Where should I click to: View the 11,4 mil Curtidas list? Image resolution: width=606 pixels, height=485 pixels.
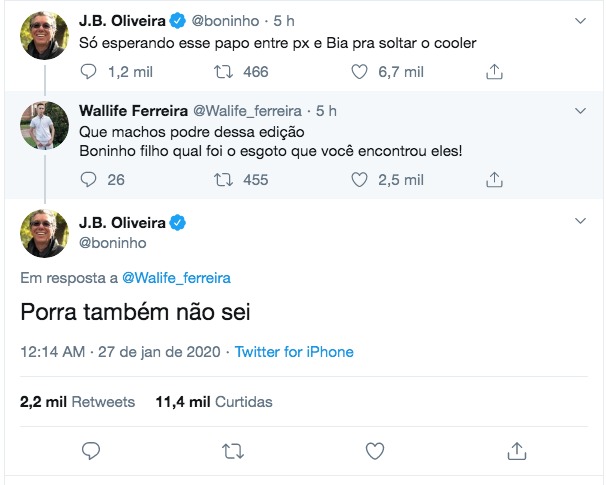click(x=214, y=402)
